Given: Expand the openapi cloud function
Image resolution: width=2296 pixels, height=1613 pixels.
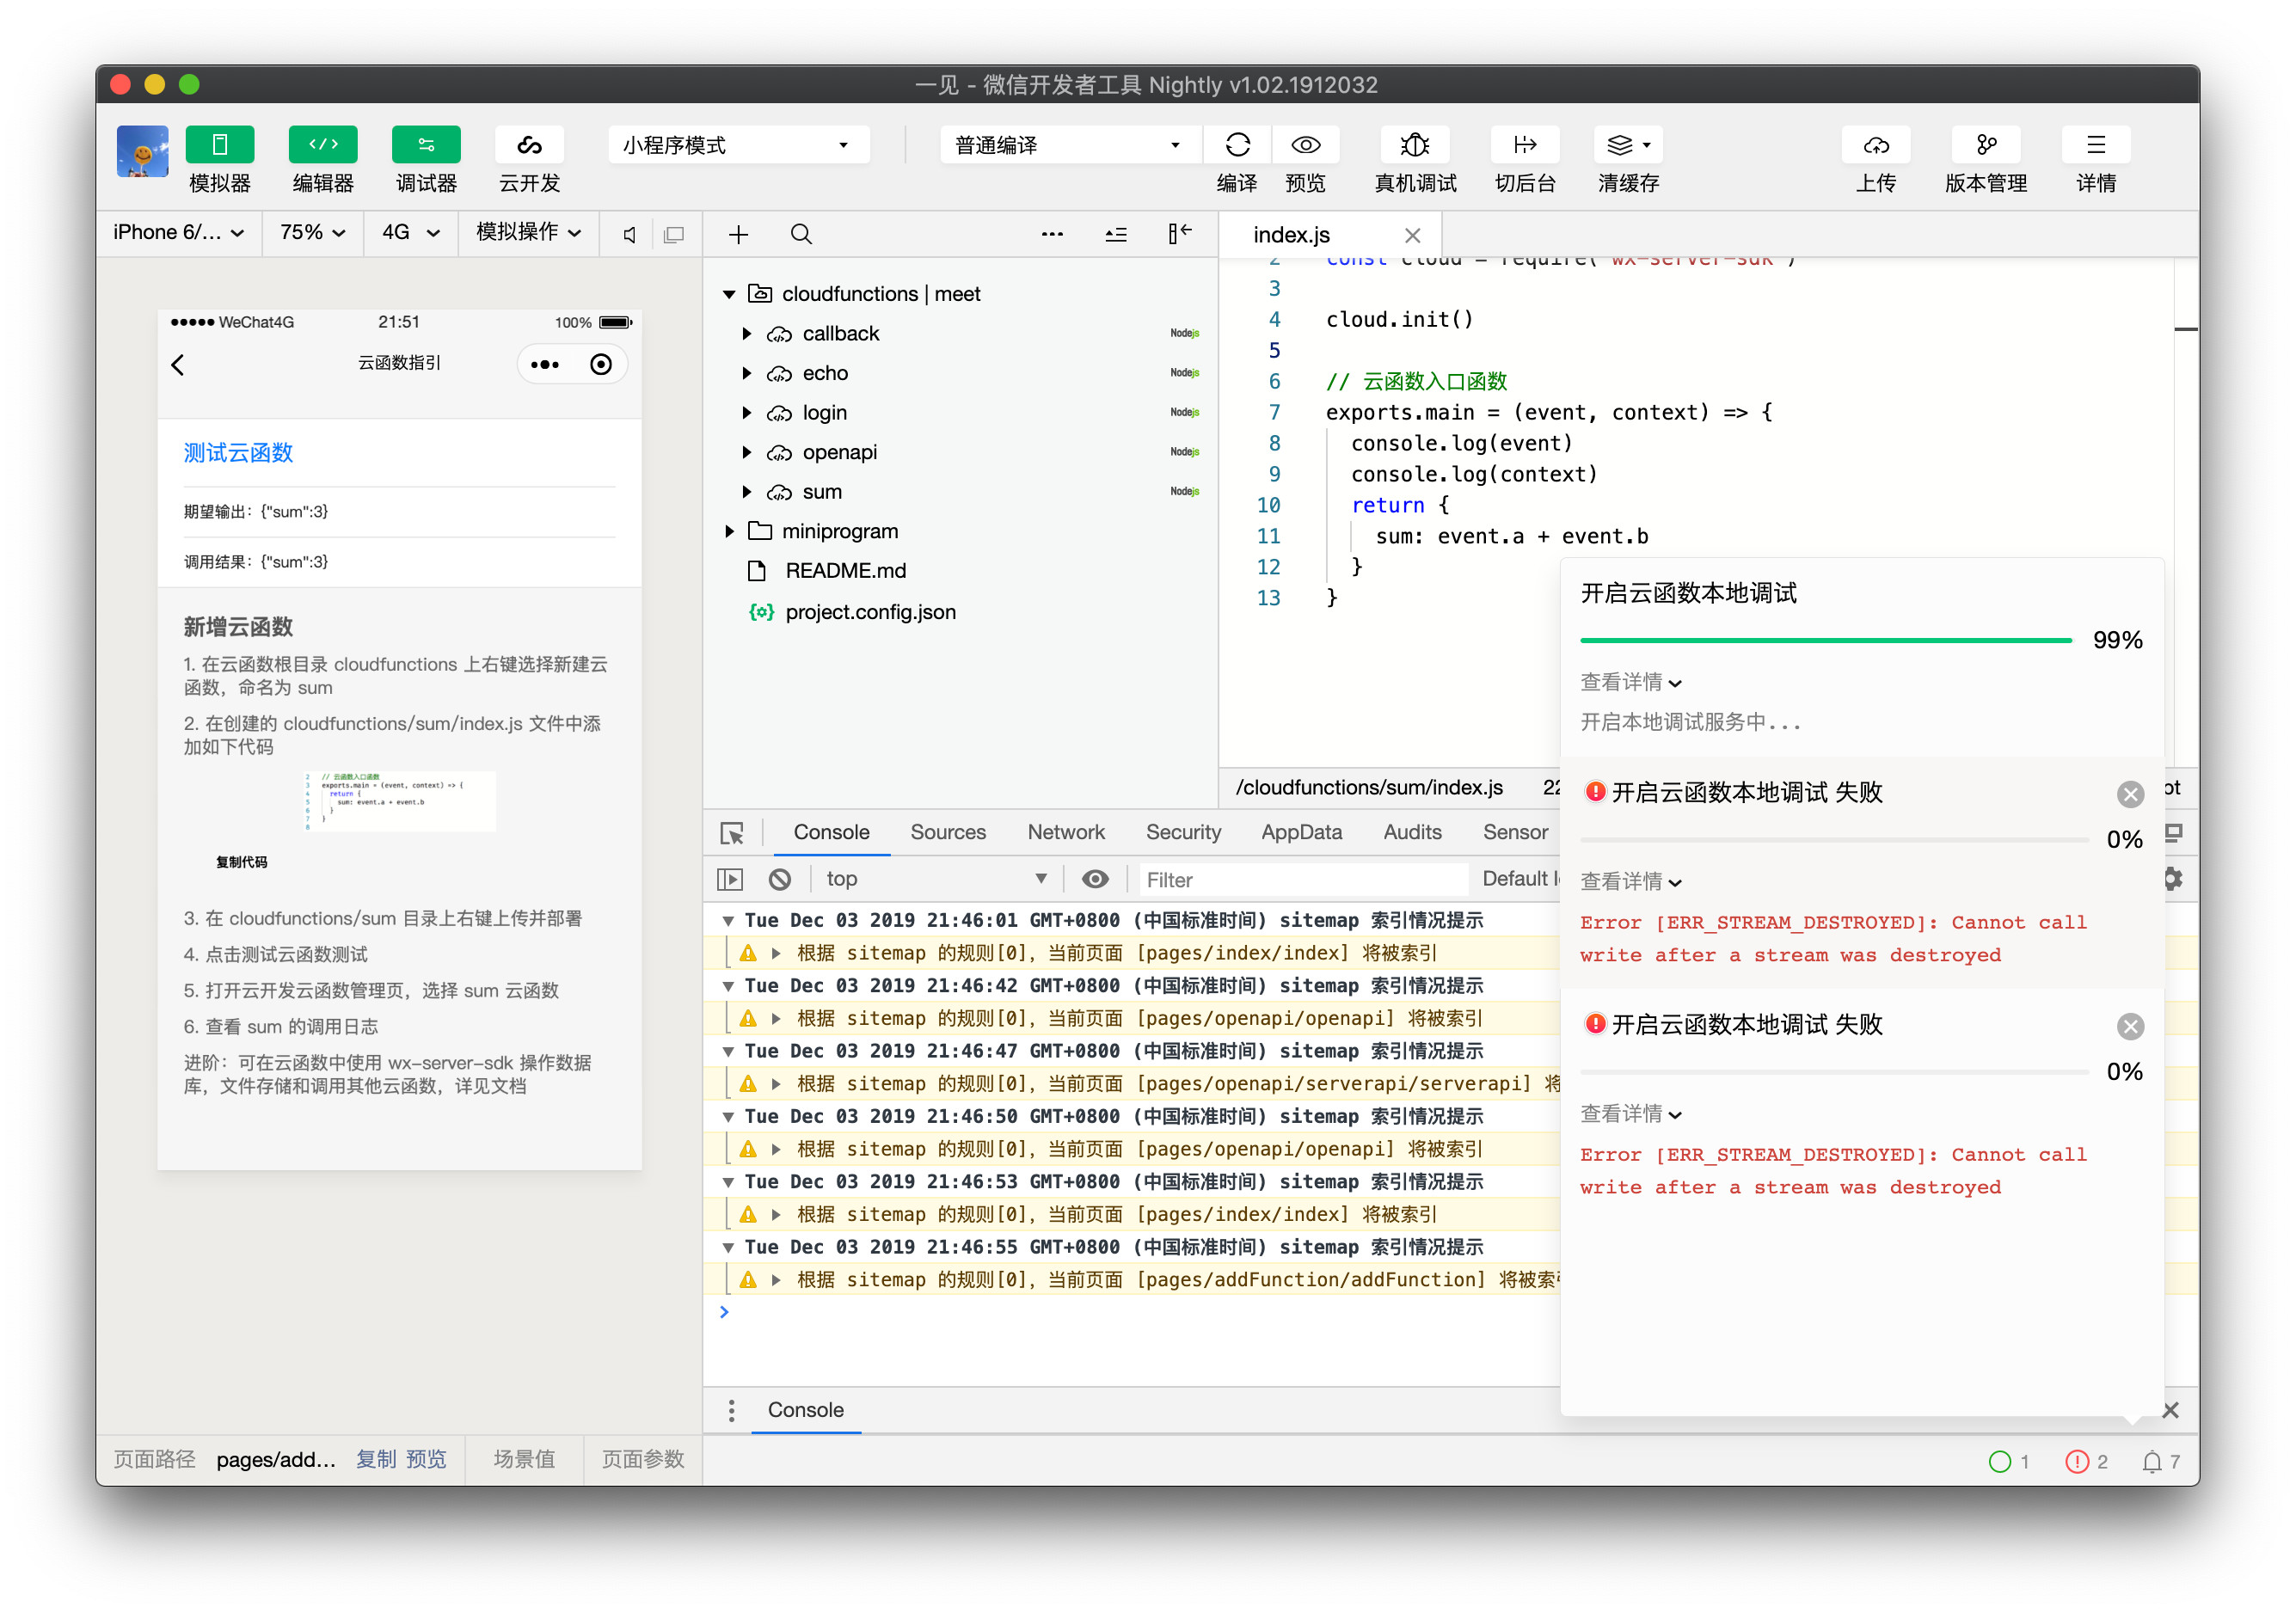Looking at the screenshot, I should click(746, 452).
